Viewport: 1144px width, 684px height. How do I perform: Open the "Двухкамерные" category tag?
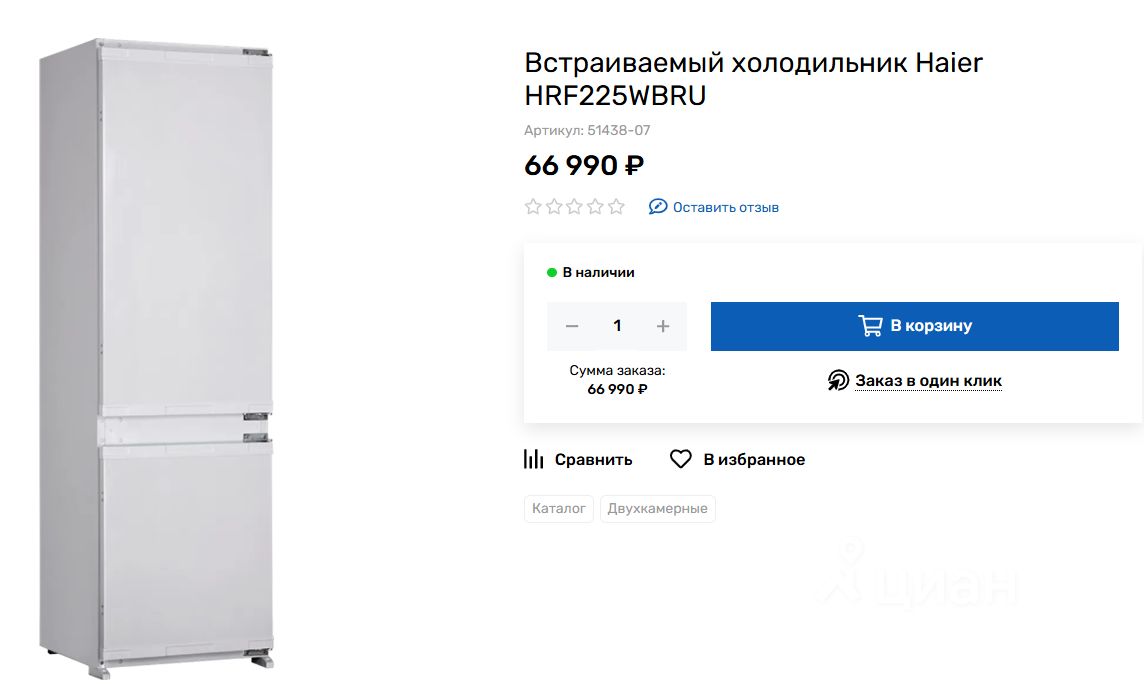[x=657, y=509]
